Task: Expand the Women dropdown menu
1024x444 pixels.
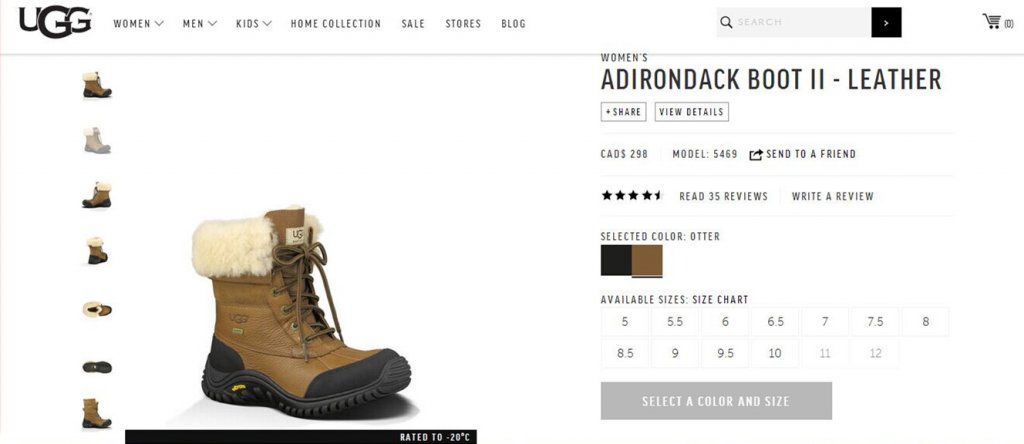Action: tap(138, 24)
